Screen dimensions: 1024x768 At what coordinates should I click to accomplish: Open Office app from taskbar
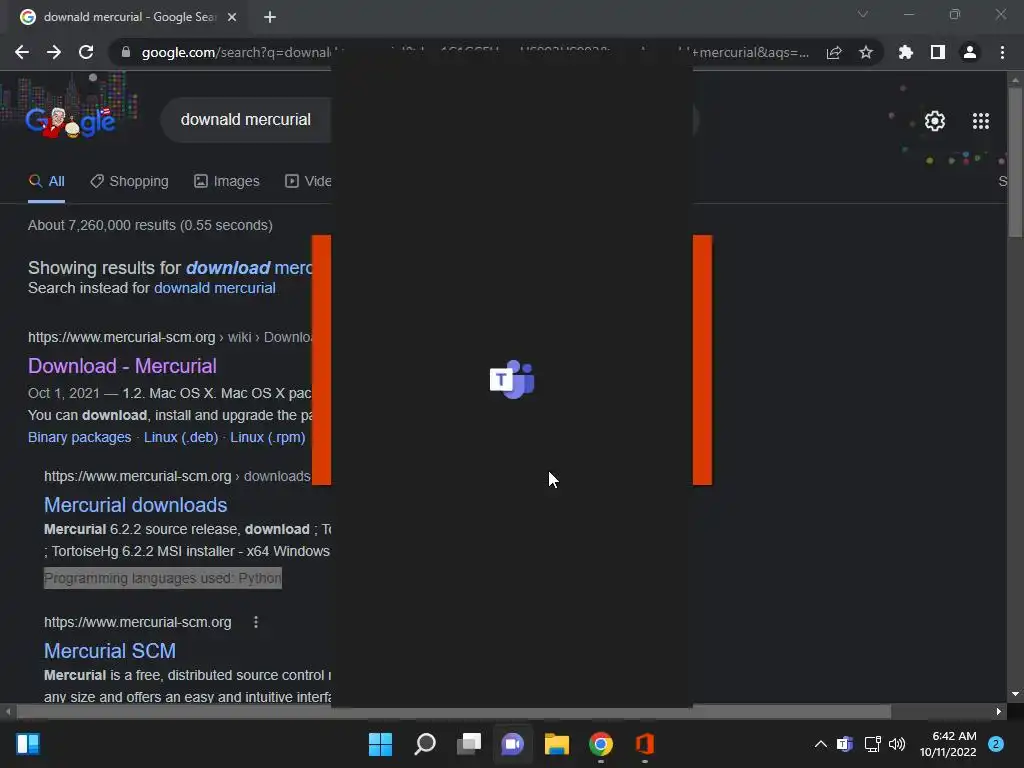pyautogui.click(x=645, y=744)
